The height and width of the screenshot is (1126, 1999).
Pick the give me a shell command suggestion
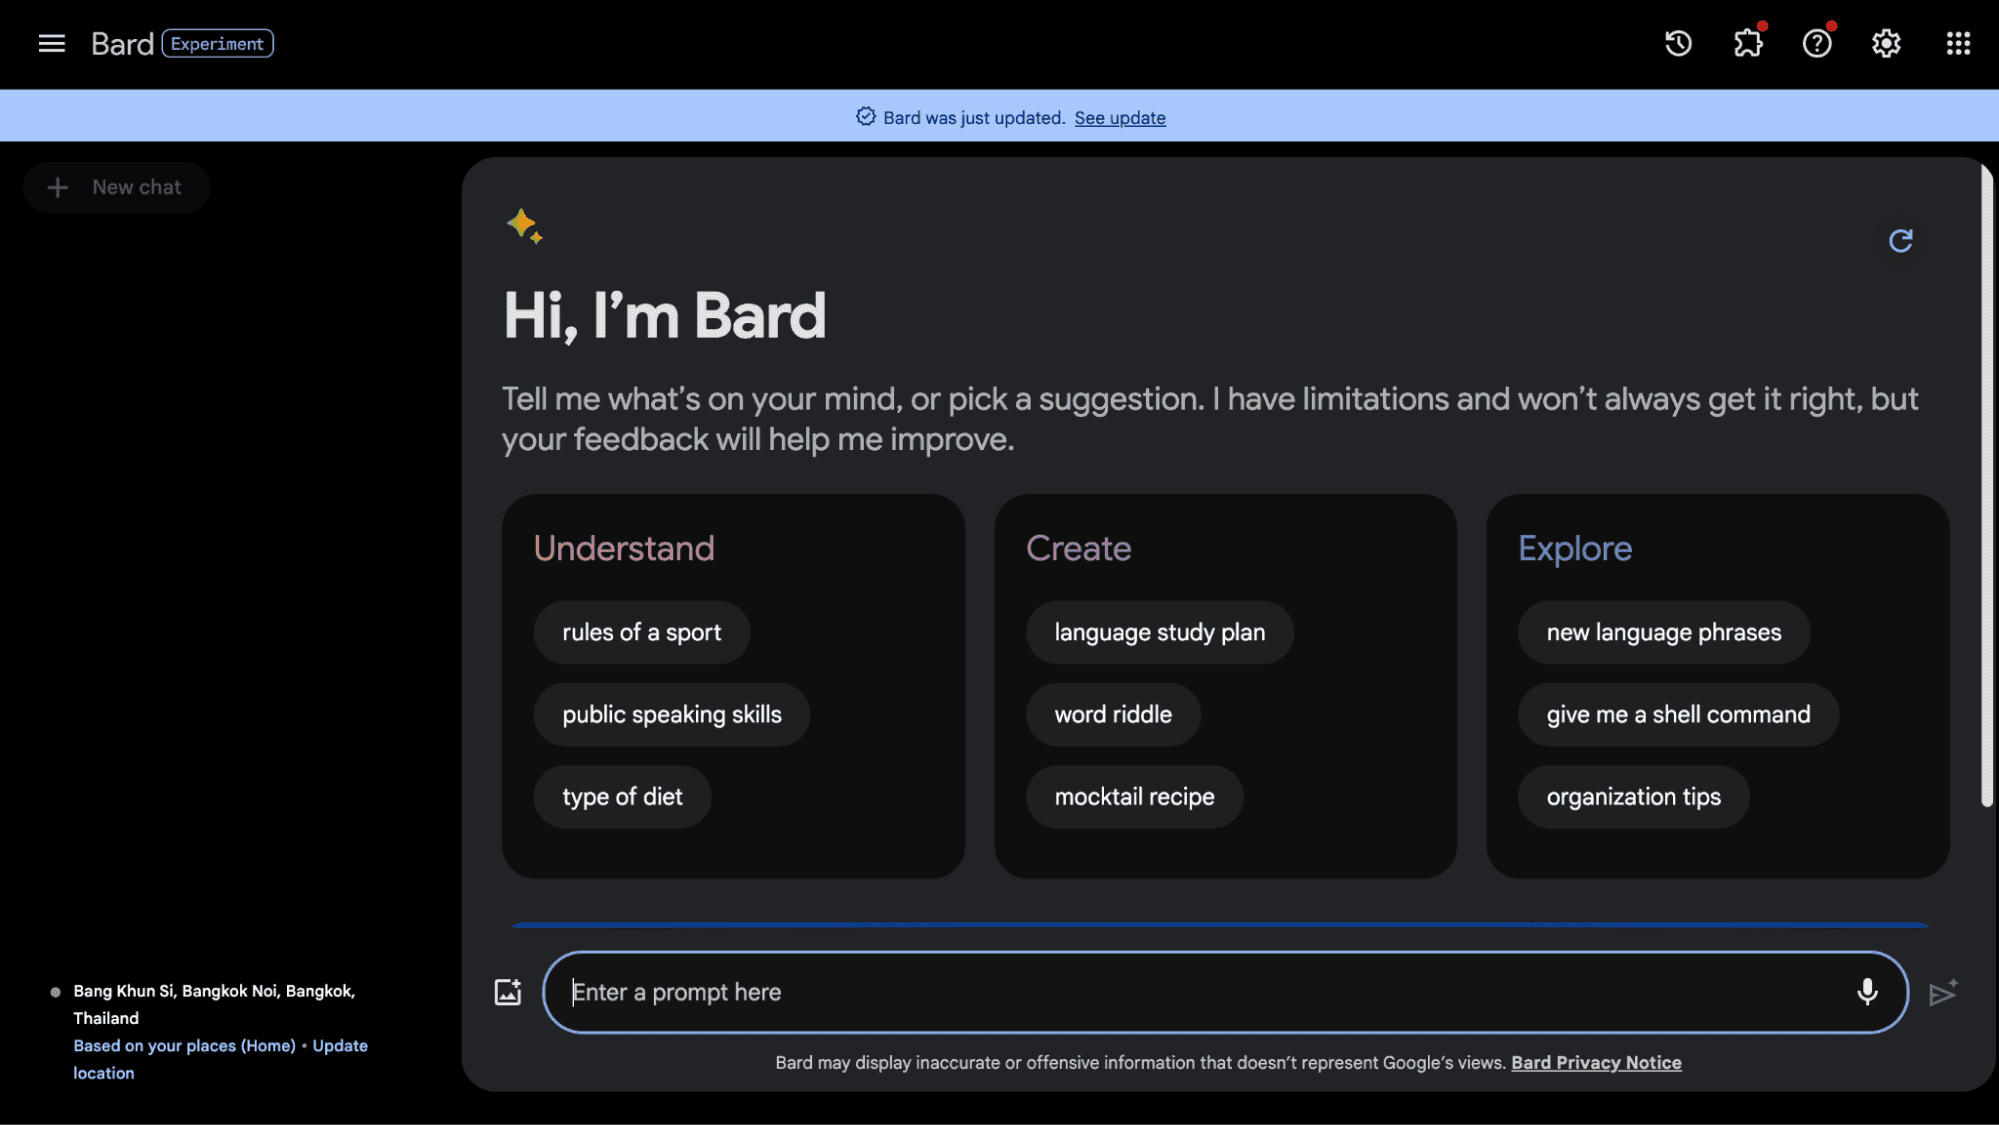[1677, 714]
